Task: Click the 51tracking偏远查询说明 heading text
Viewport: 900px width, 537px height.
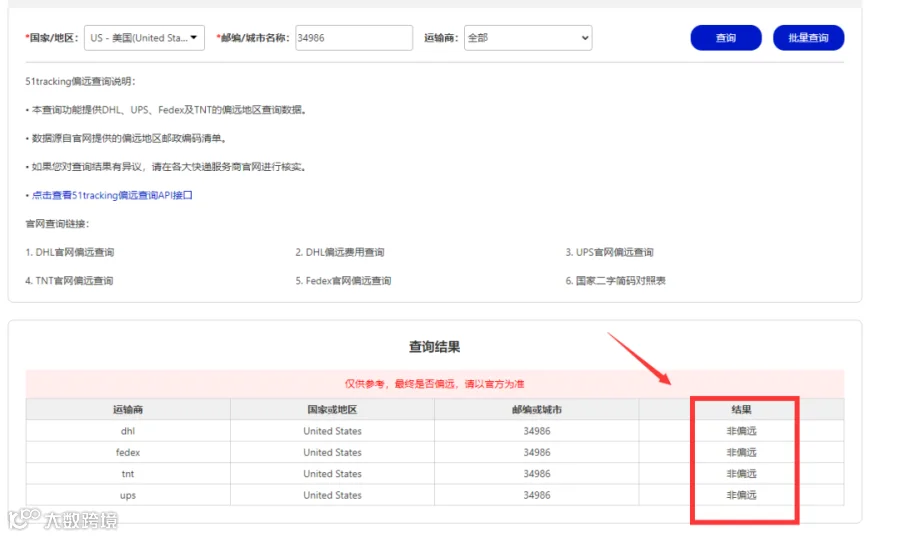Action: [80, 81]
